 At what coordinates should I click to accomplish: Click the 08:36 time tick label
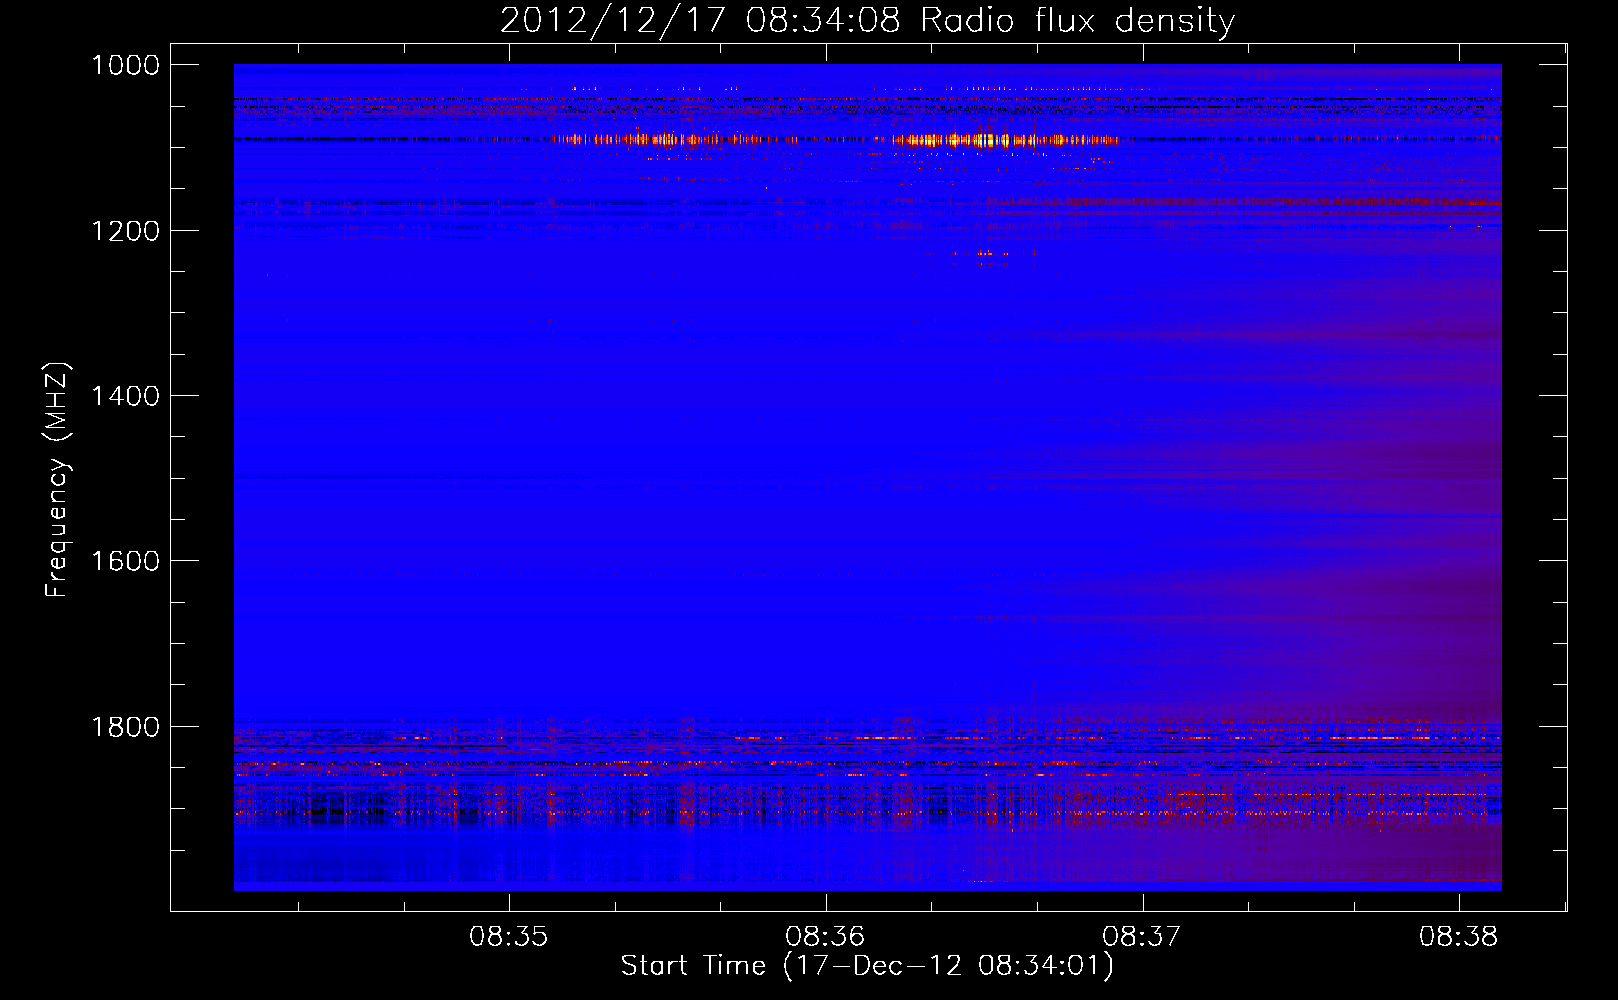[x=826, y=937]
